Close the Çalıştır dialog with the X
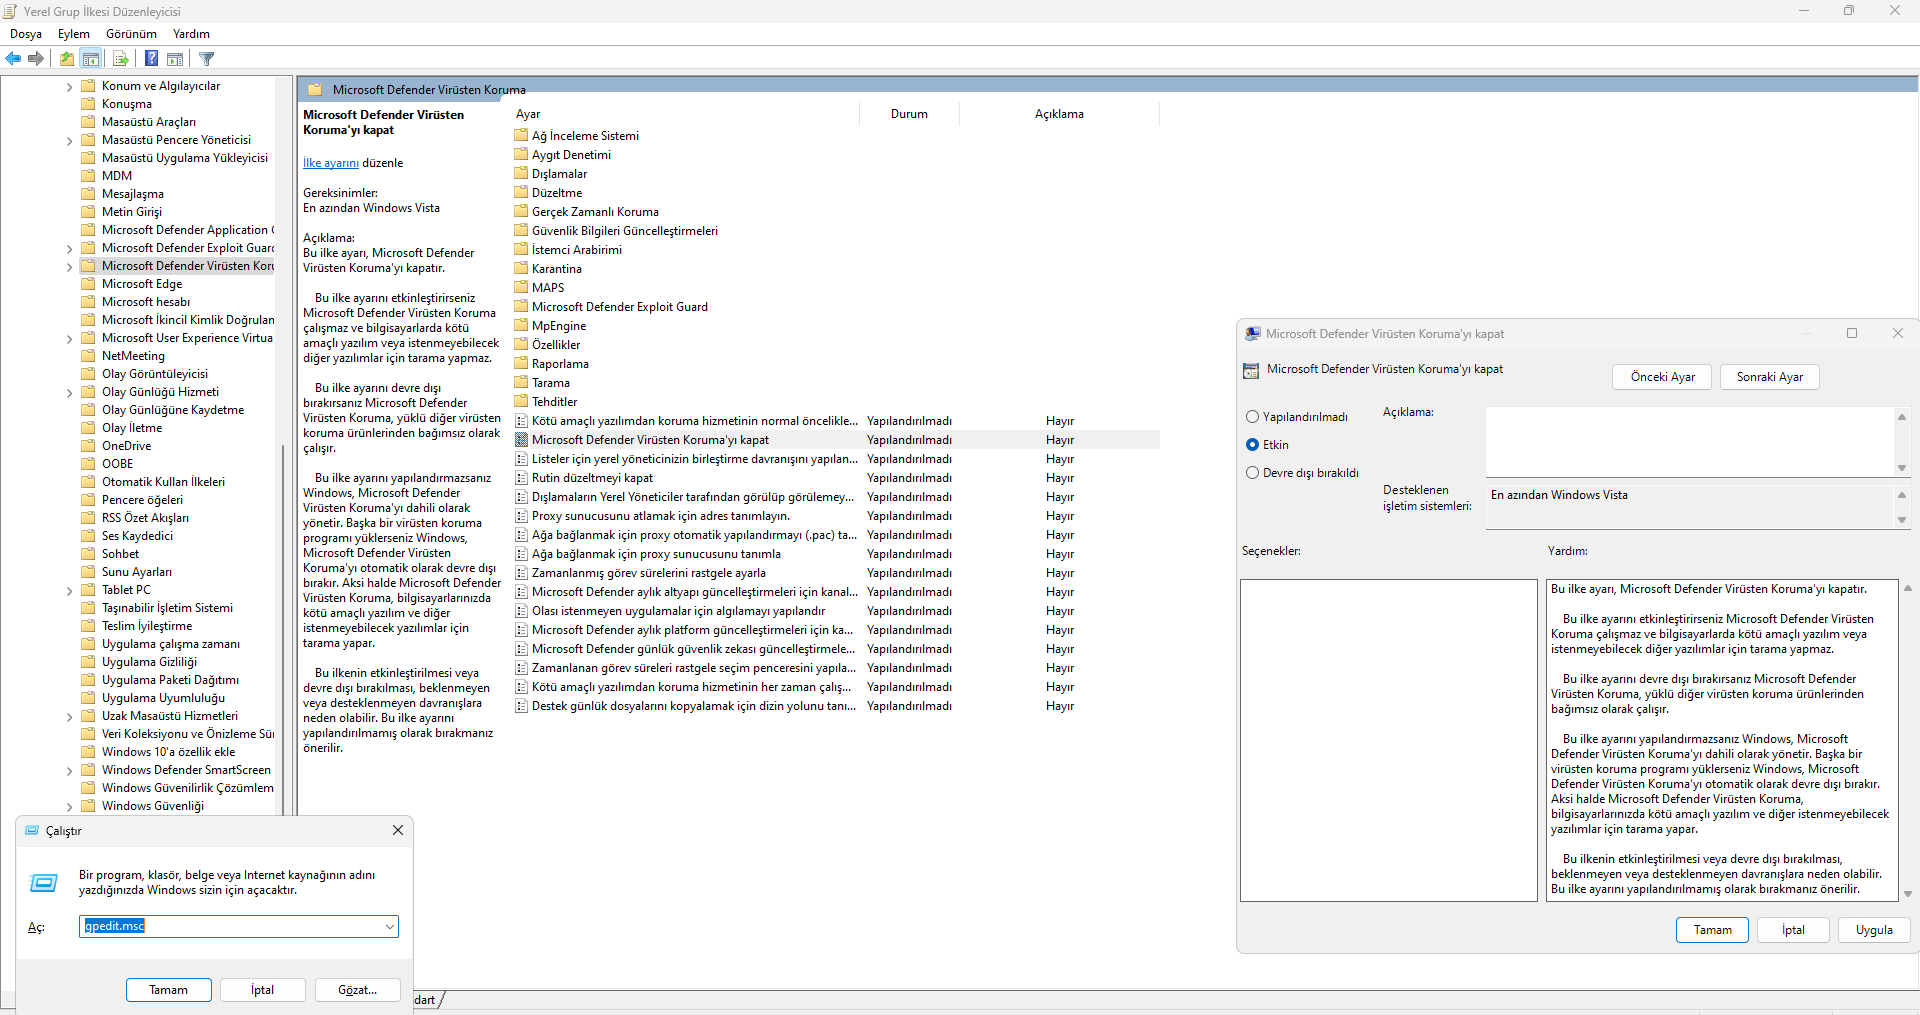 [398, 830]
